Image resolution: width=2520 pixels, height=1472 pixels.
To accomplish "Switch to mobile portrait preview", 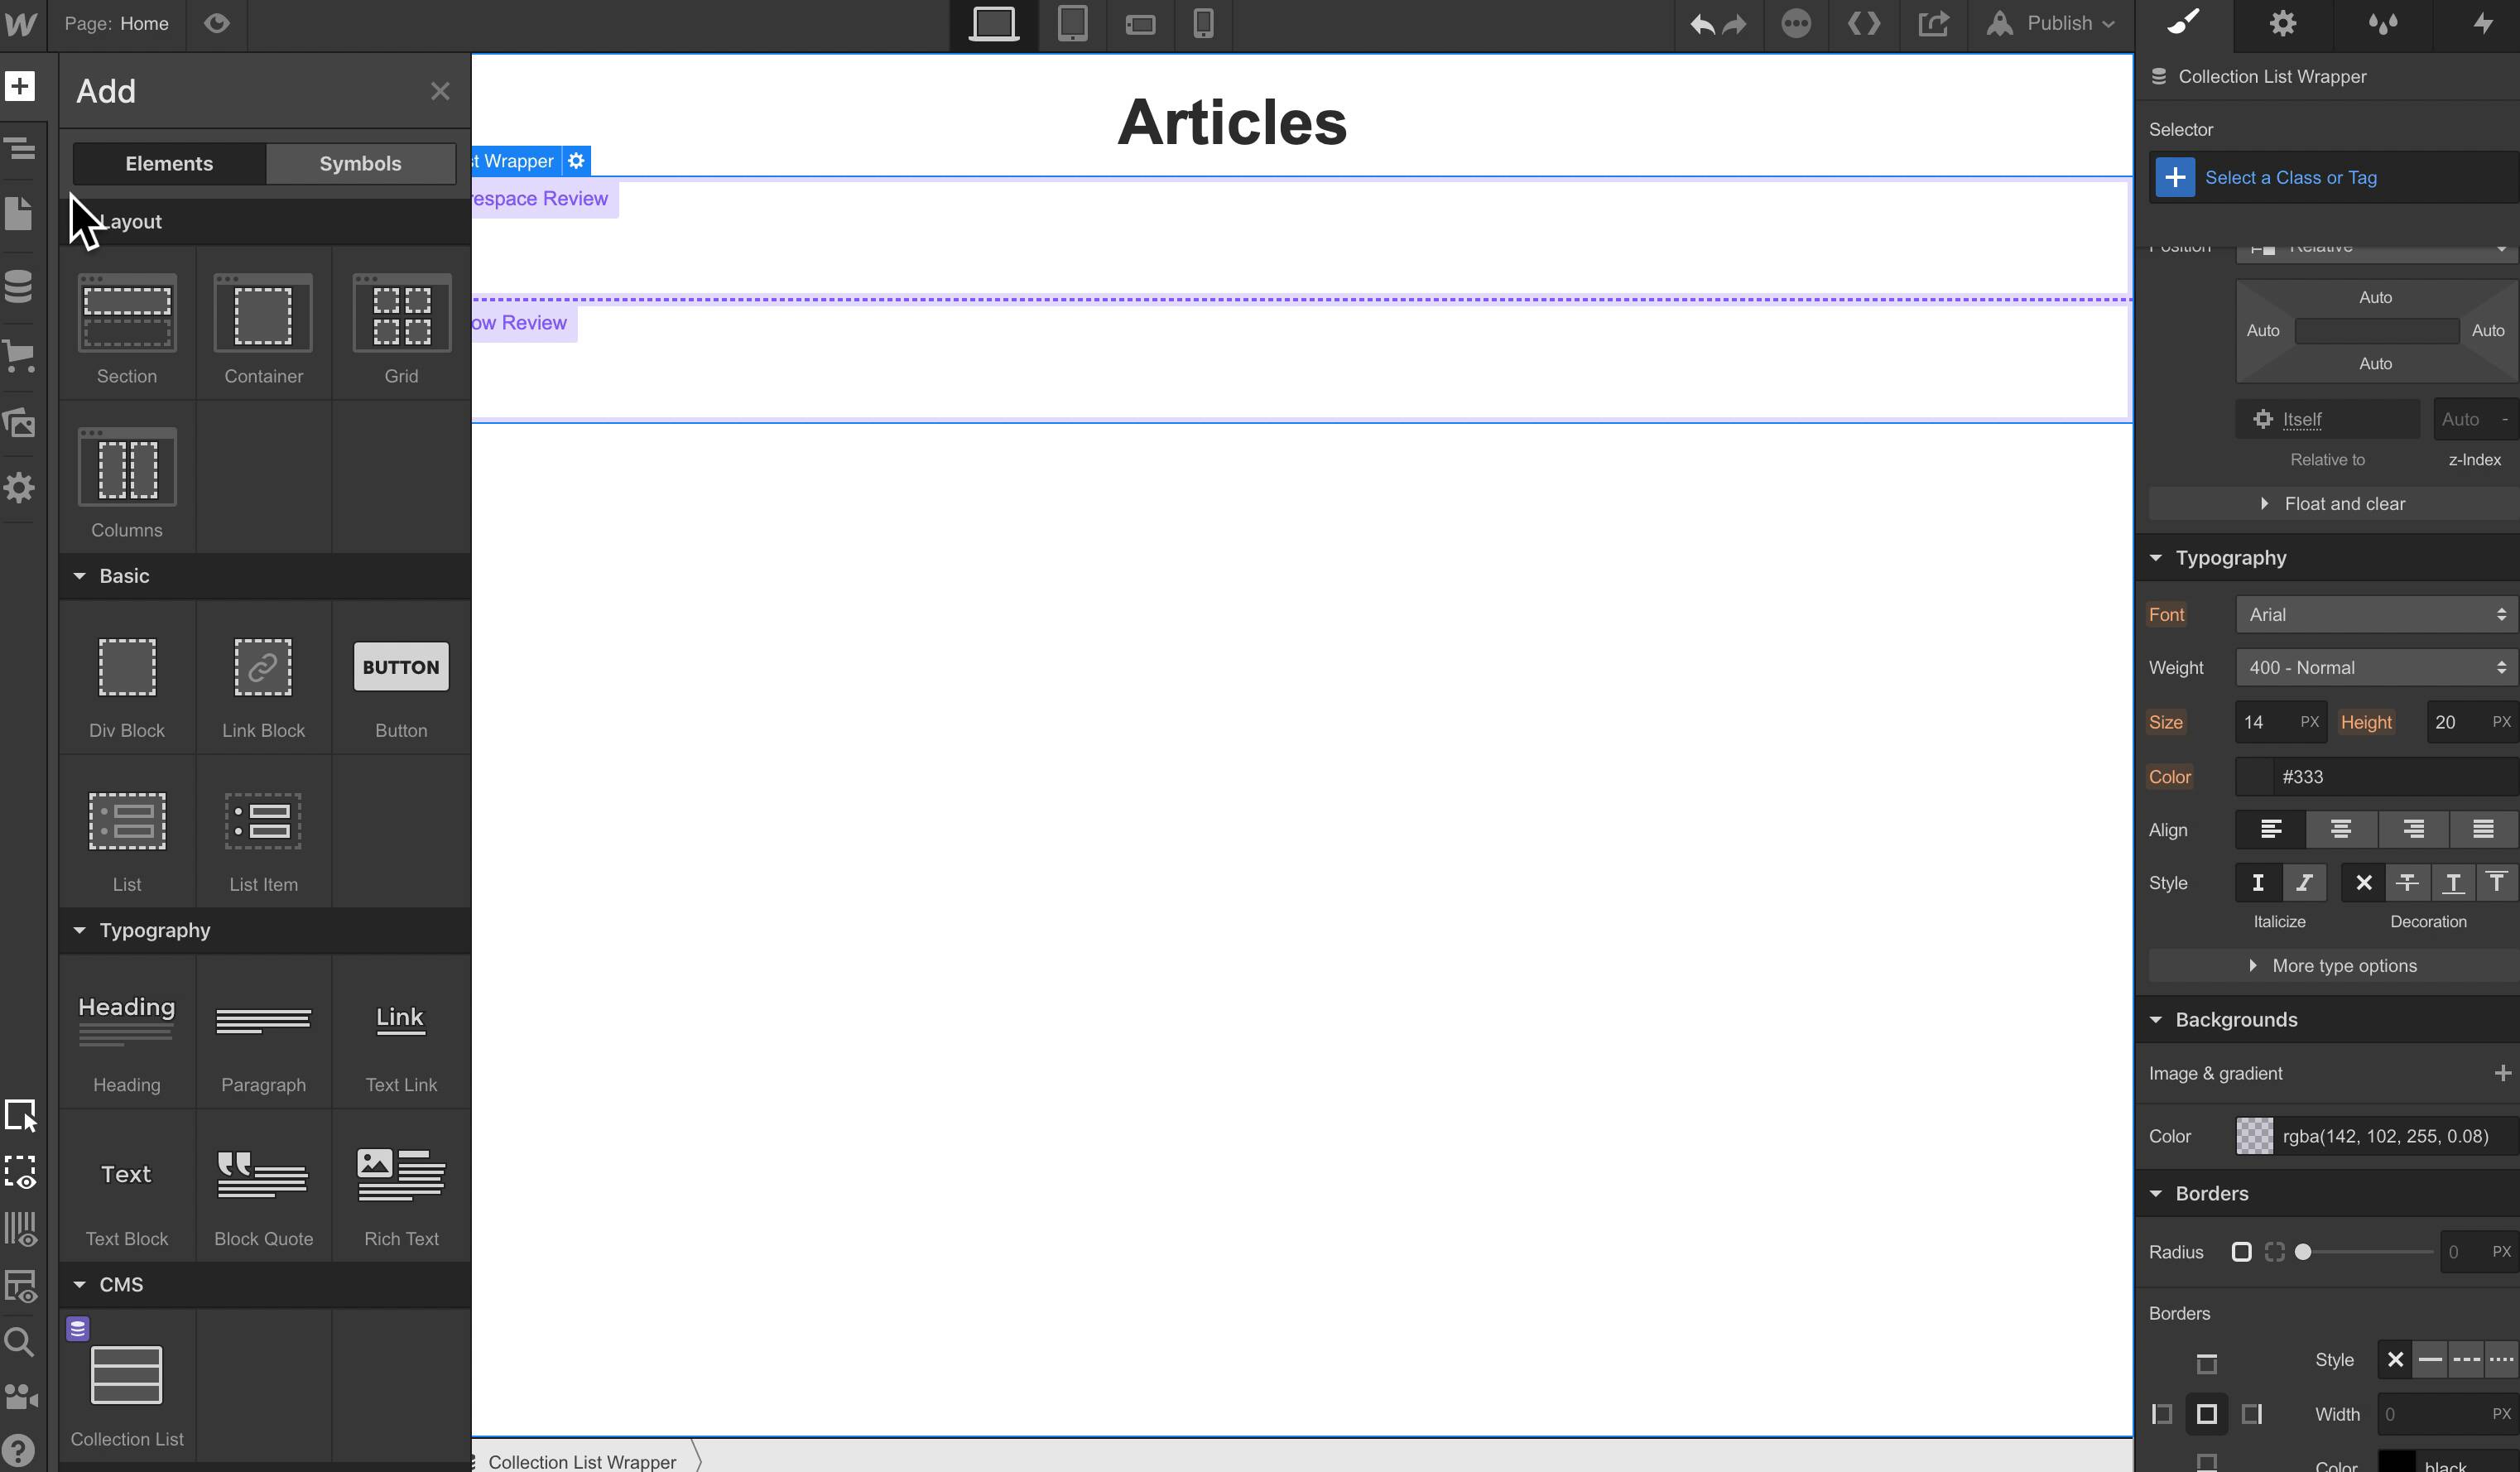I will (1203, 23).
